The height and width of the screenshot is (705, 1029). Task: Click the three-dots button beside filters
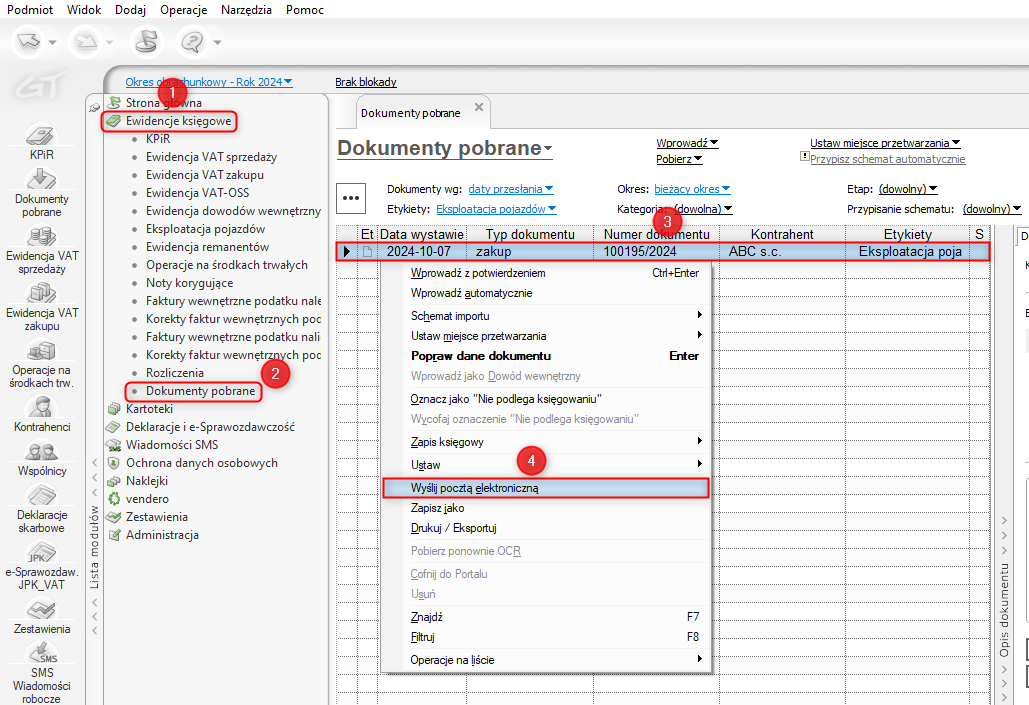point(351,197)
